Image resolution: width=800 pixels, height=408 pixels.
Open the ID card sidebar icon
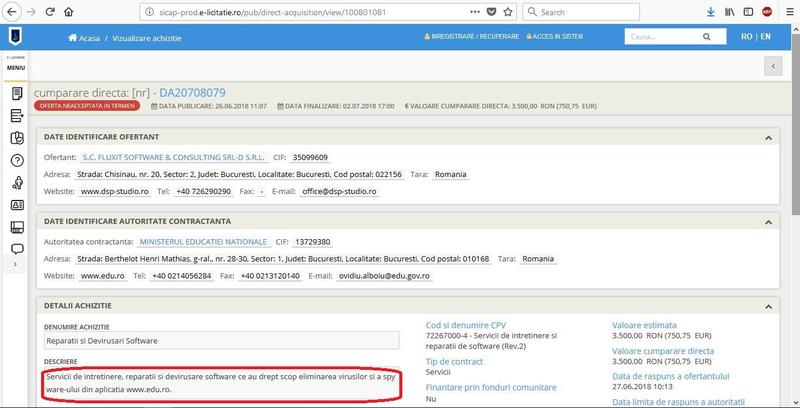point(17,205)
